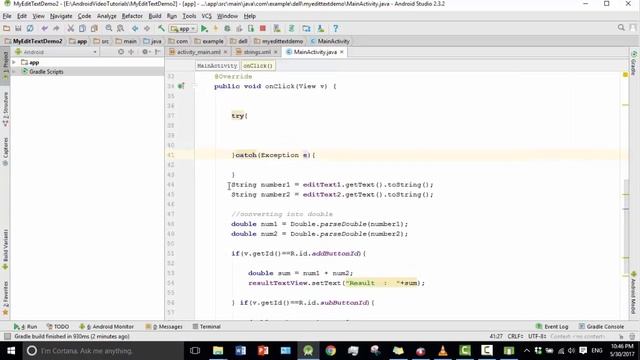Open the TODO tool window button
This screenshot has height=360, width=640.
58,327
